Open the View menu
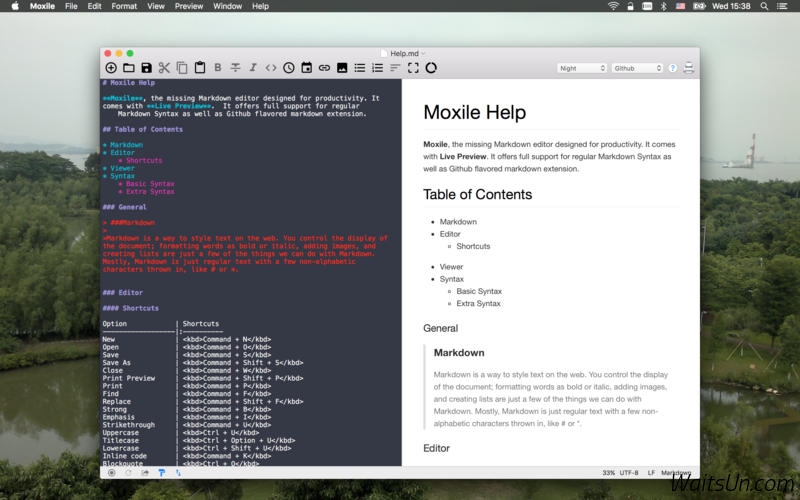800x500 pixels. click(156, 6)
